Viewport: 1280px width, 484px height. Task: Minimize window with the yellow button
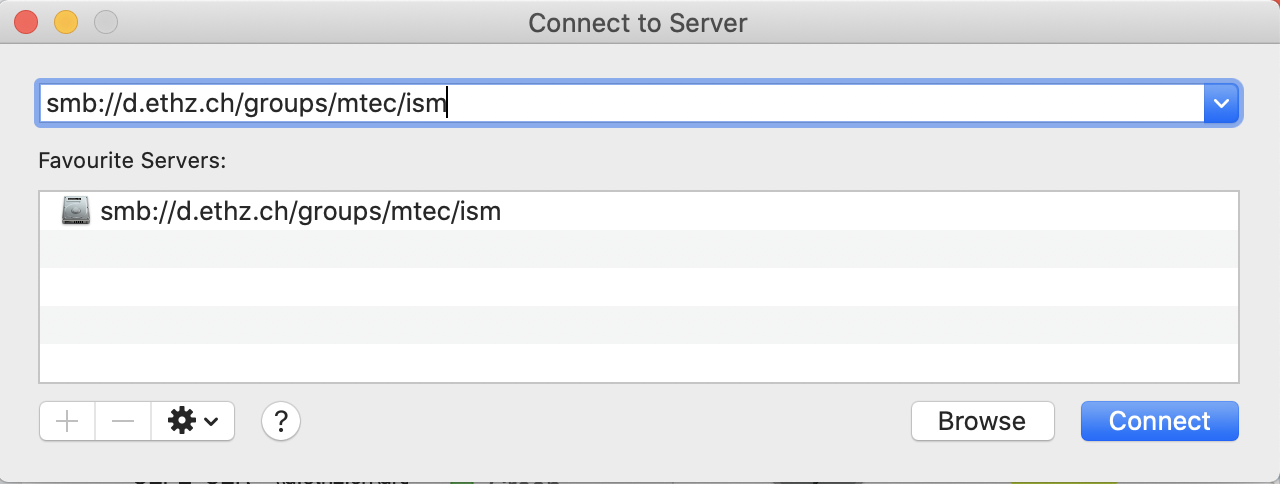(x=66, y=21)
